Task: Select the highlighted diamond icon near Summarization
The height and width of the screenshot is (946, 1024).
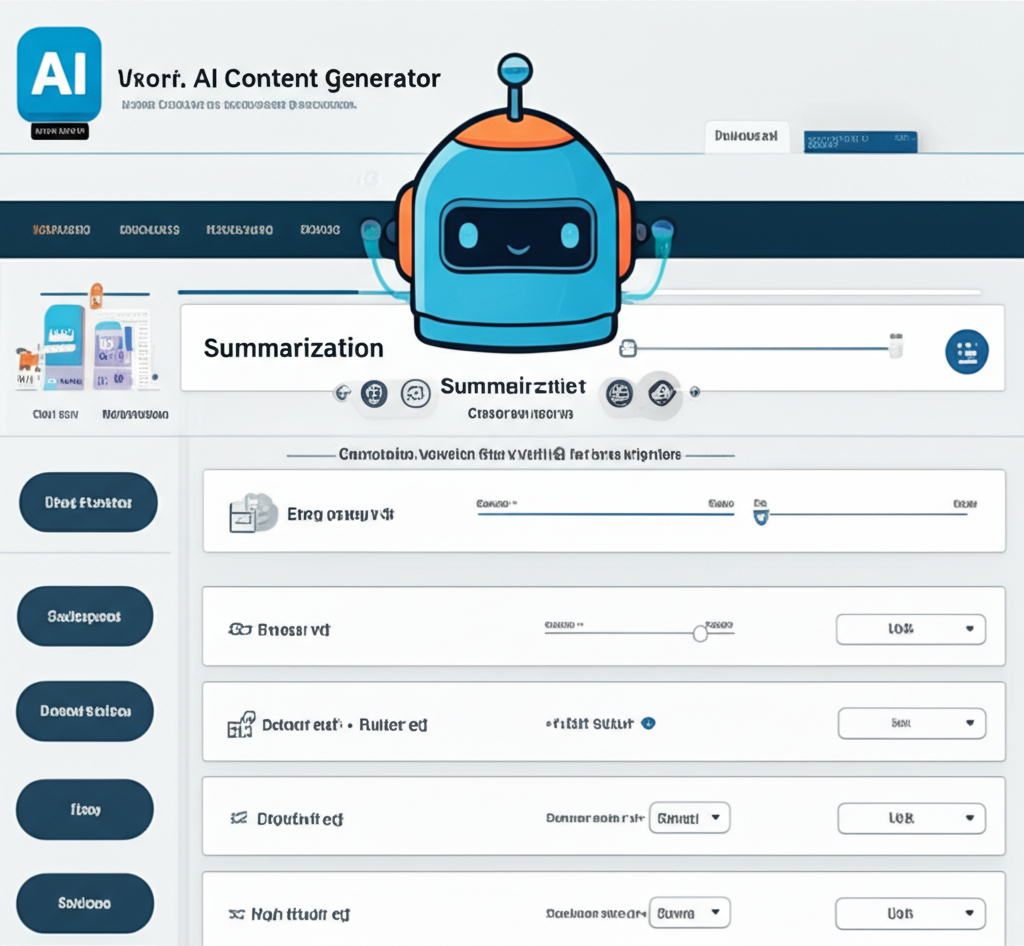Action: pos(663,394)
